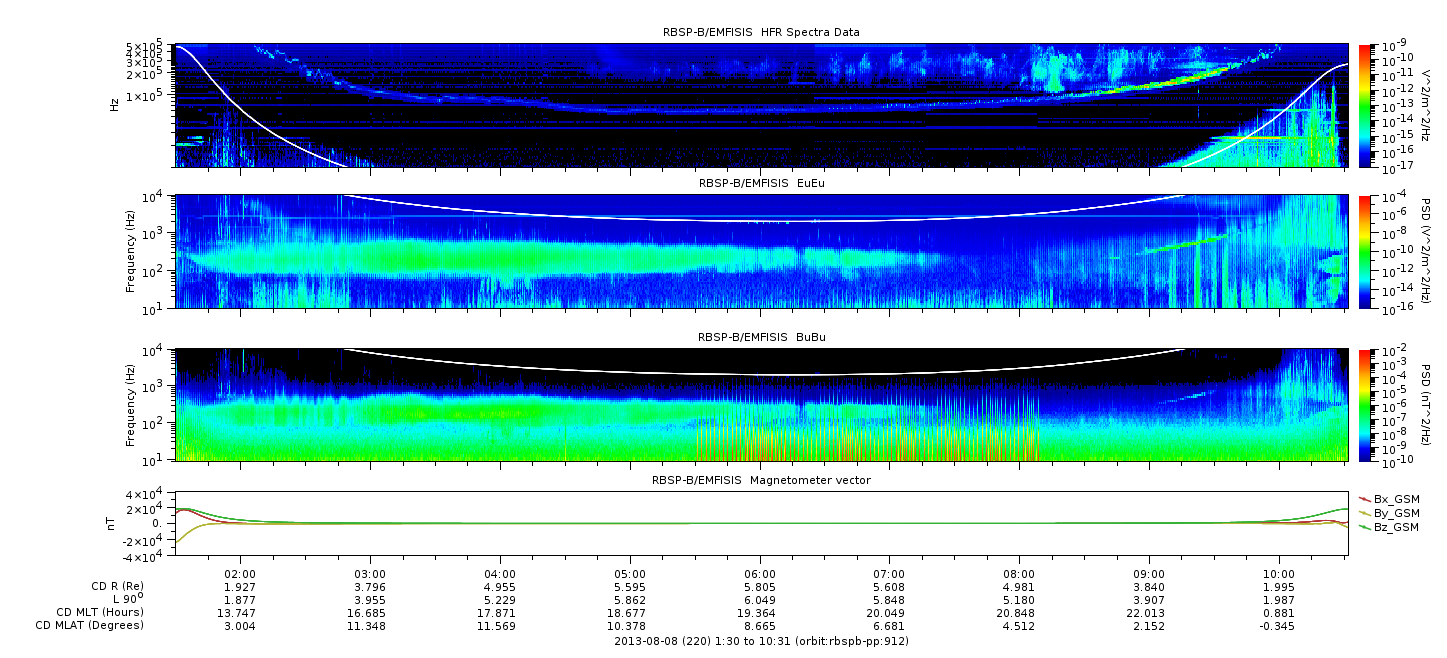1447x658 pixels.
Task: Click the CD MLAT (Degrees) row label
Action: pos(92,625)
